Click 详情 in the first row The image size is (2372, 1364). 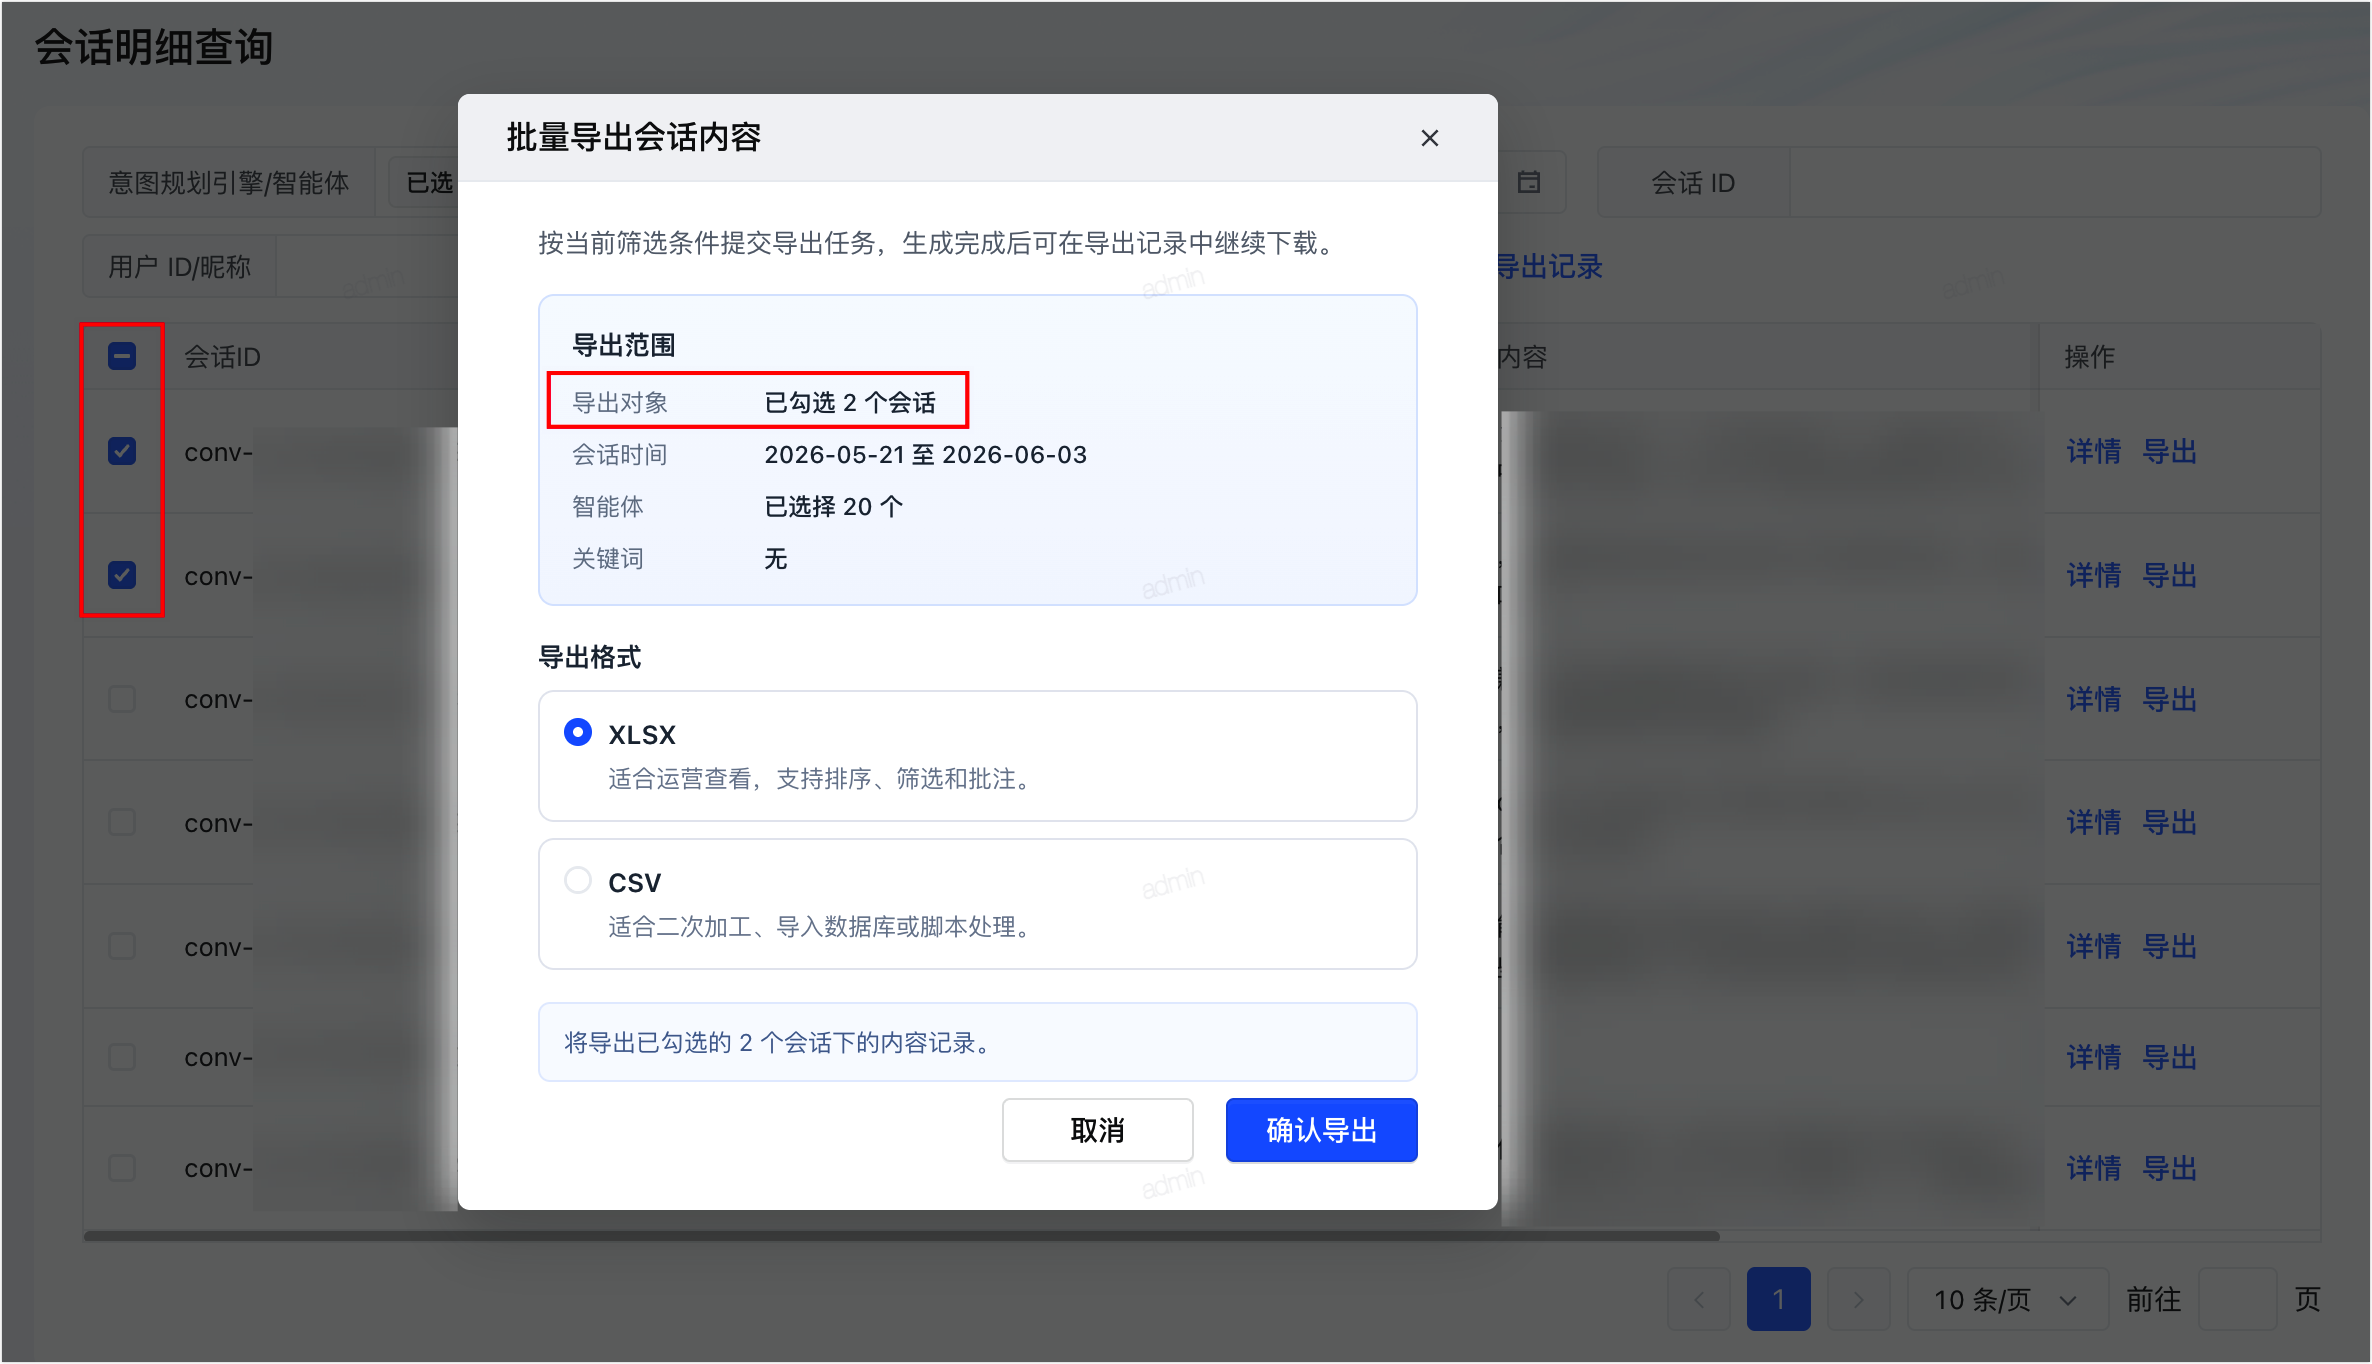coord(2094,451)
